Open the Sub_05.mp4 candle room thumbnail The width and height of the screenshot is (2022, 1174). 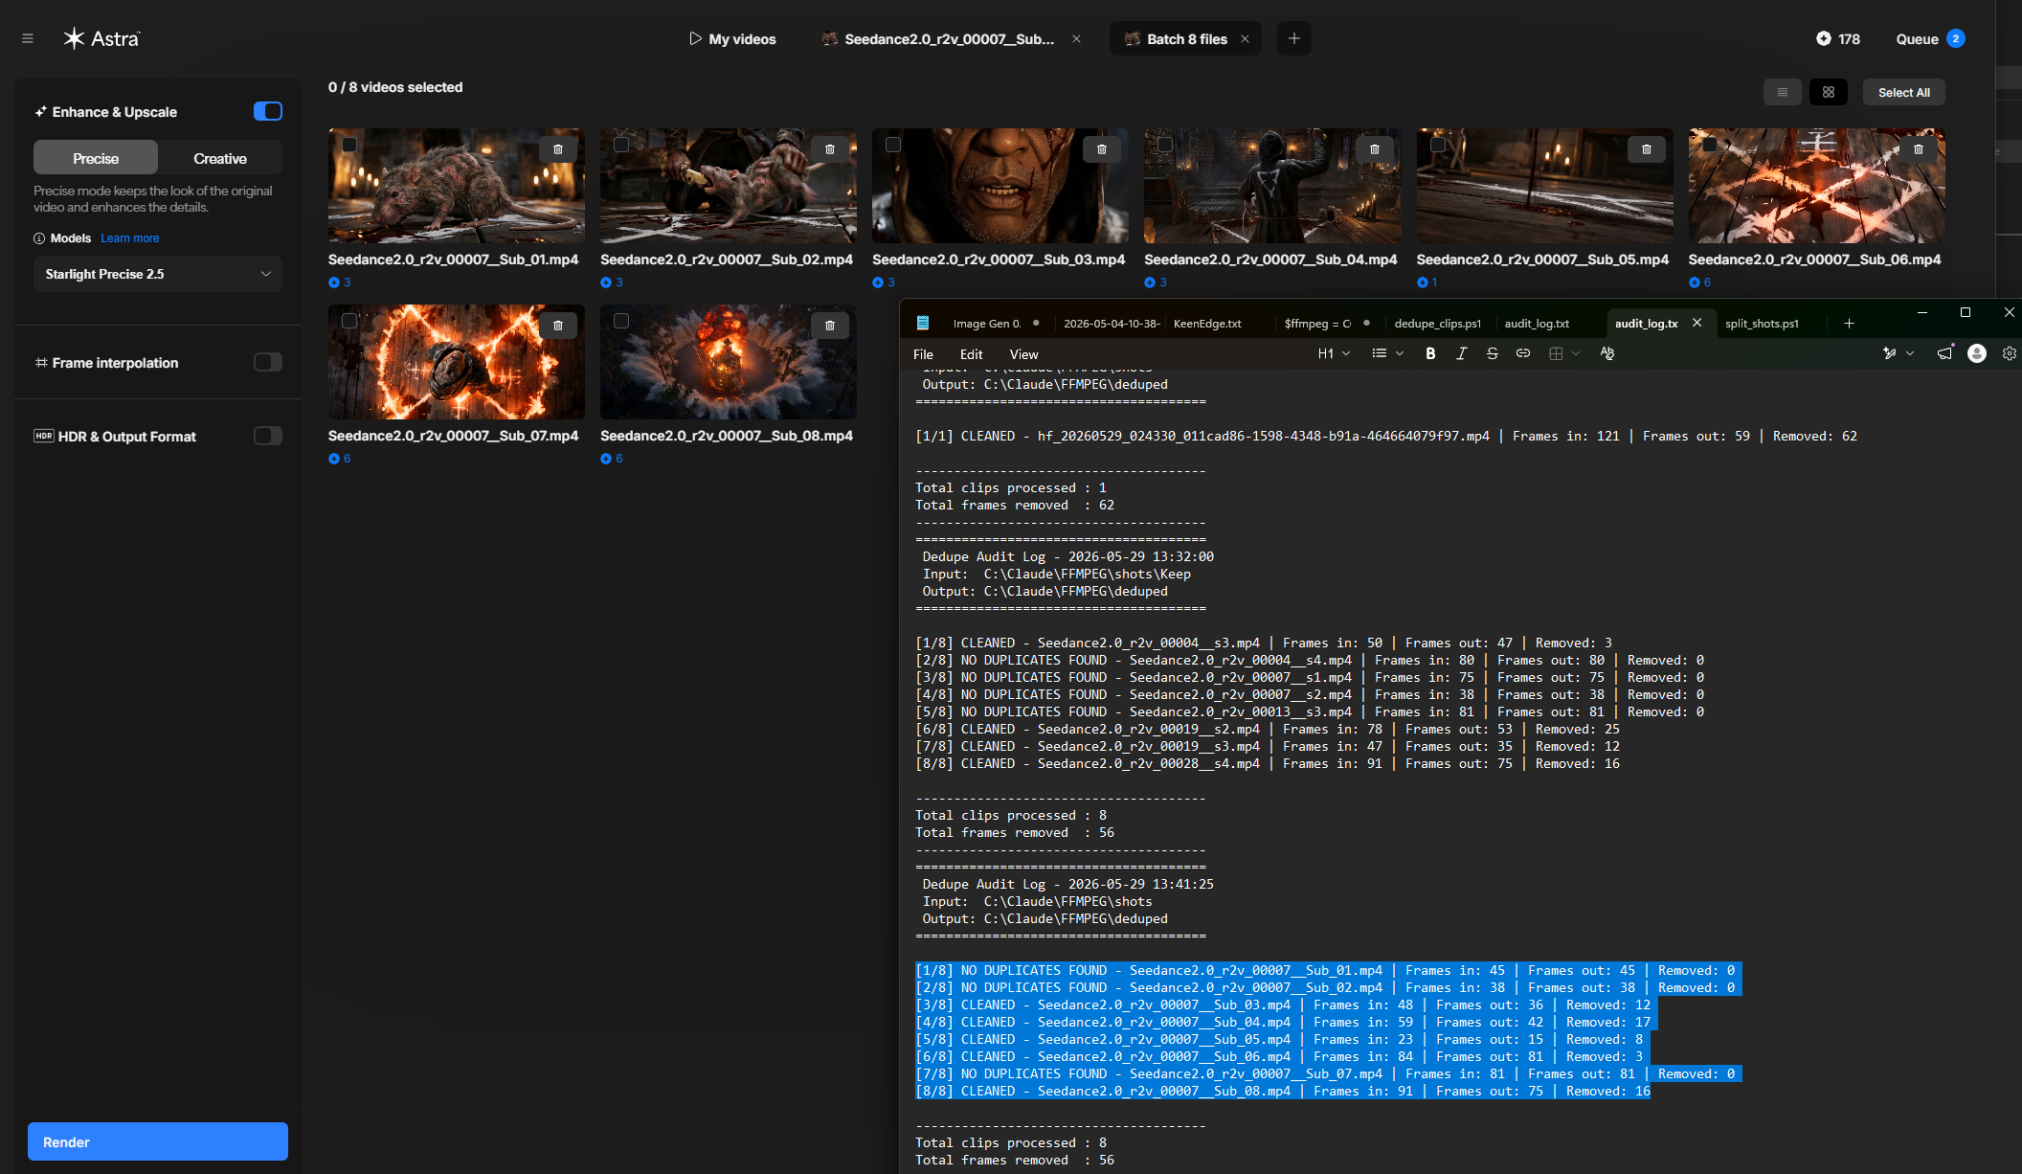(1544, 185)
